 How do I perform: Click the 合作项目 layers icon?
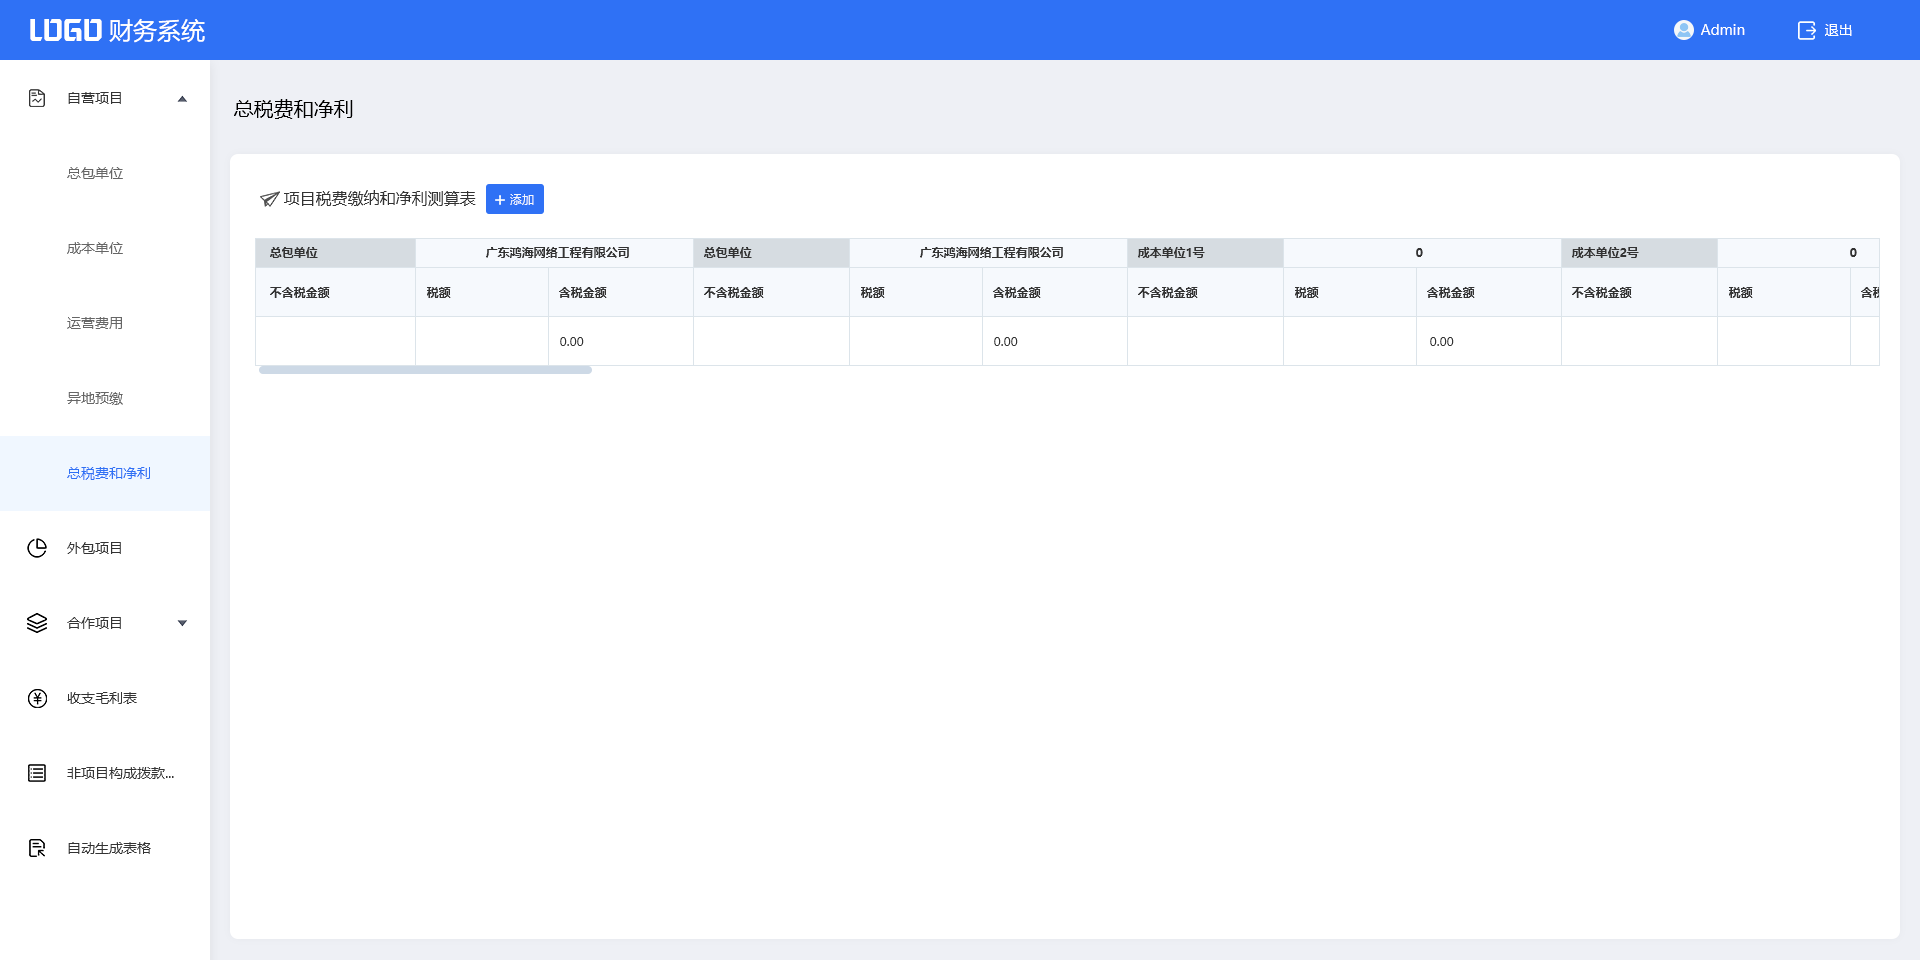(37, 623)
